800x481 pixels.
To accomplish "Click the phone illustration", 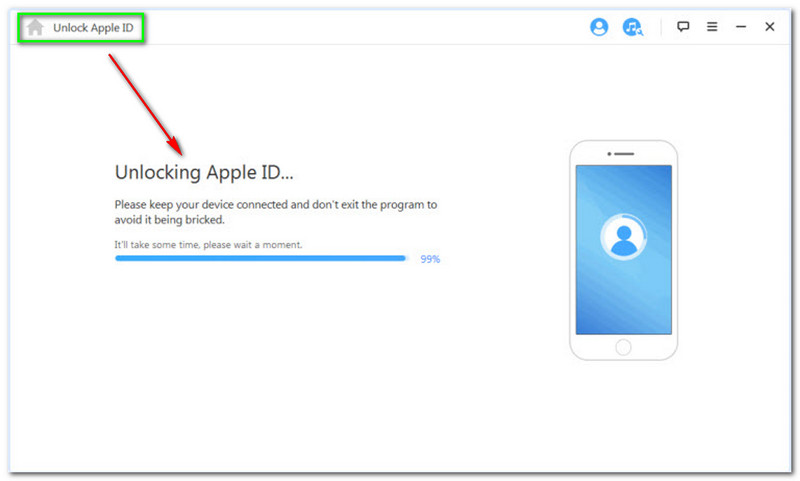I will 623,250.
